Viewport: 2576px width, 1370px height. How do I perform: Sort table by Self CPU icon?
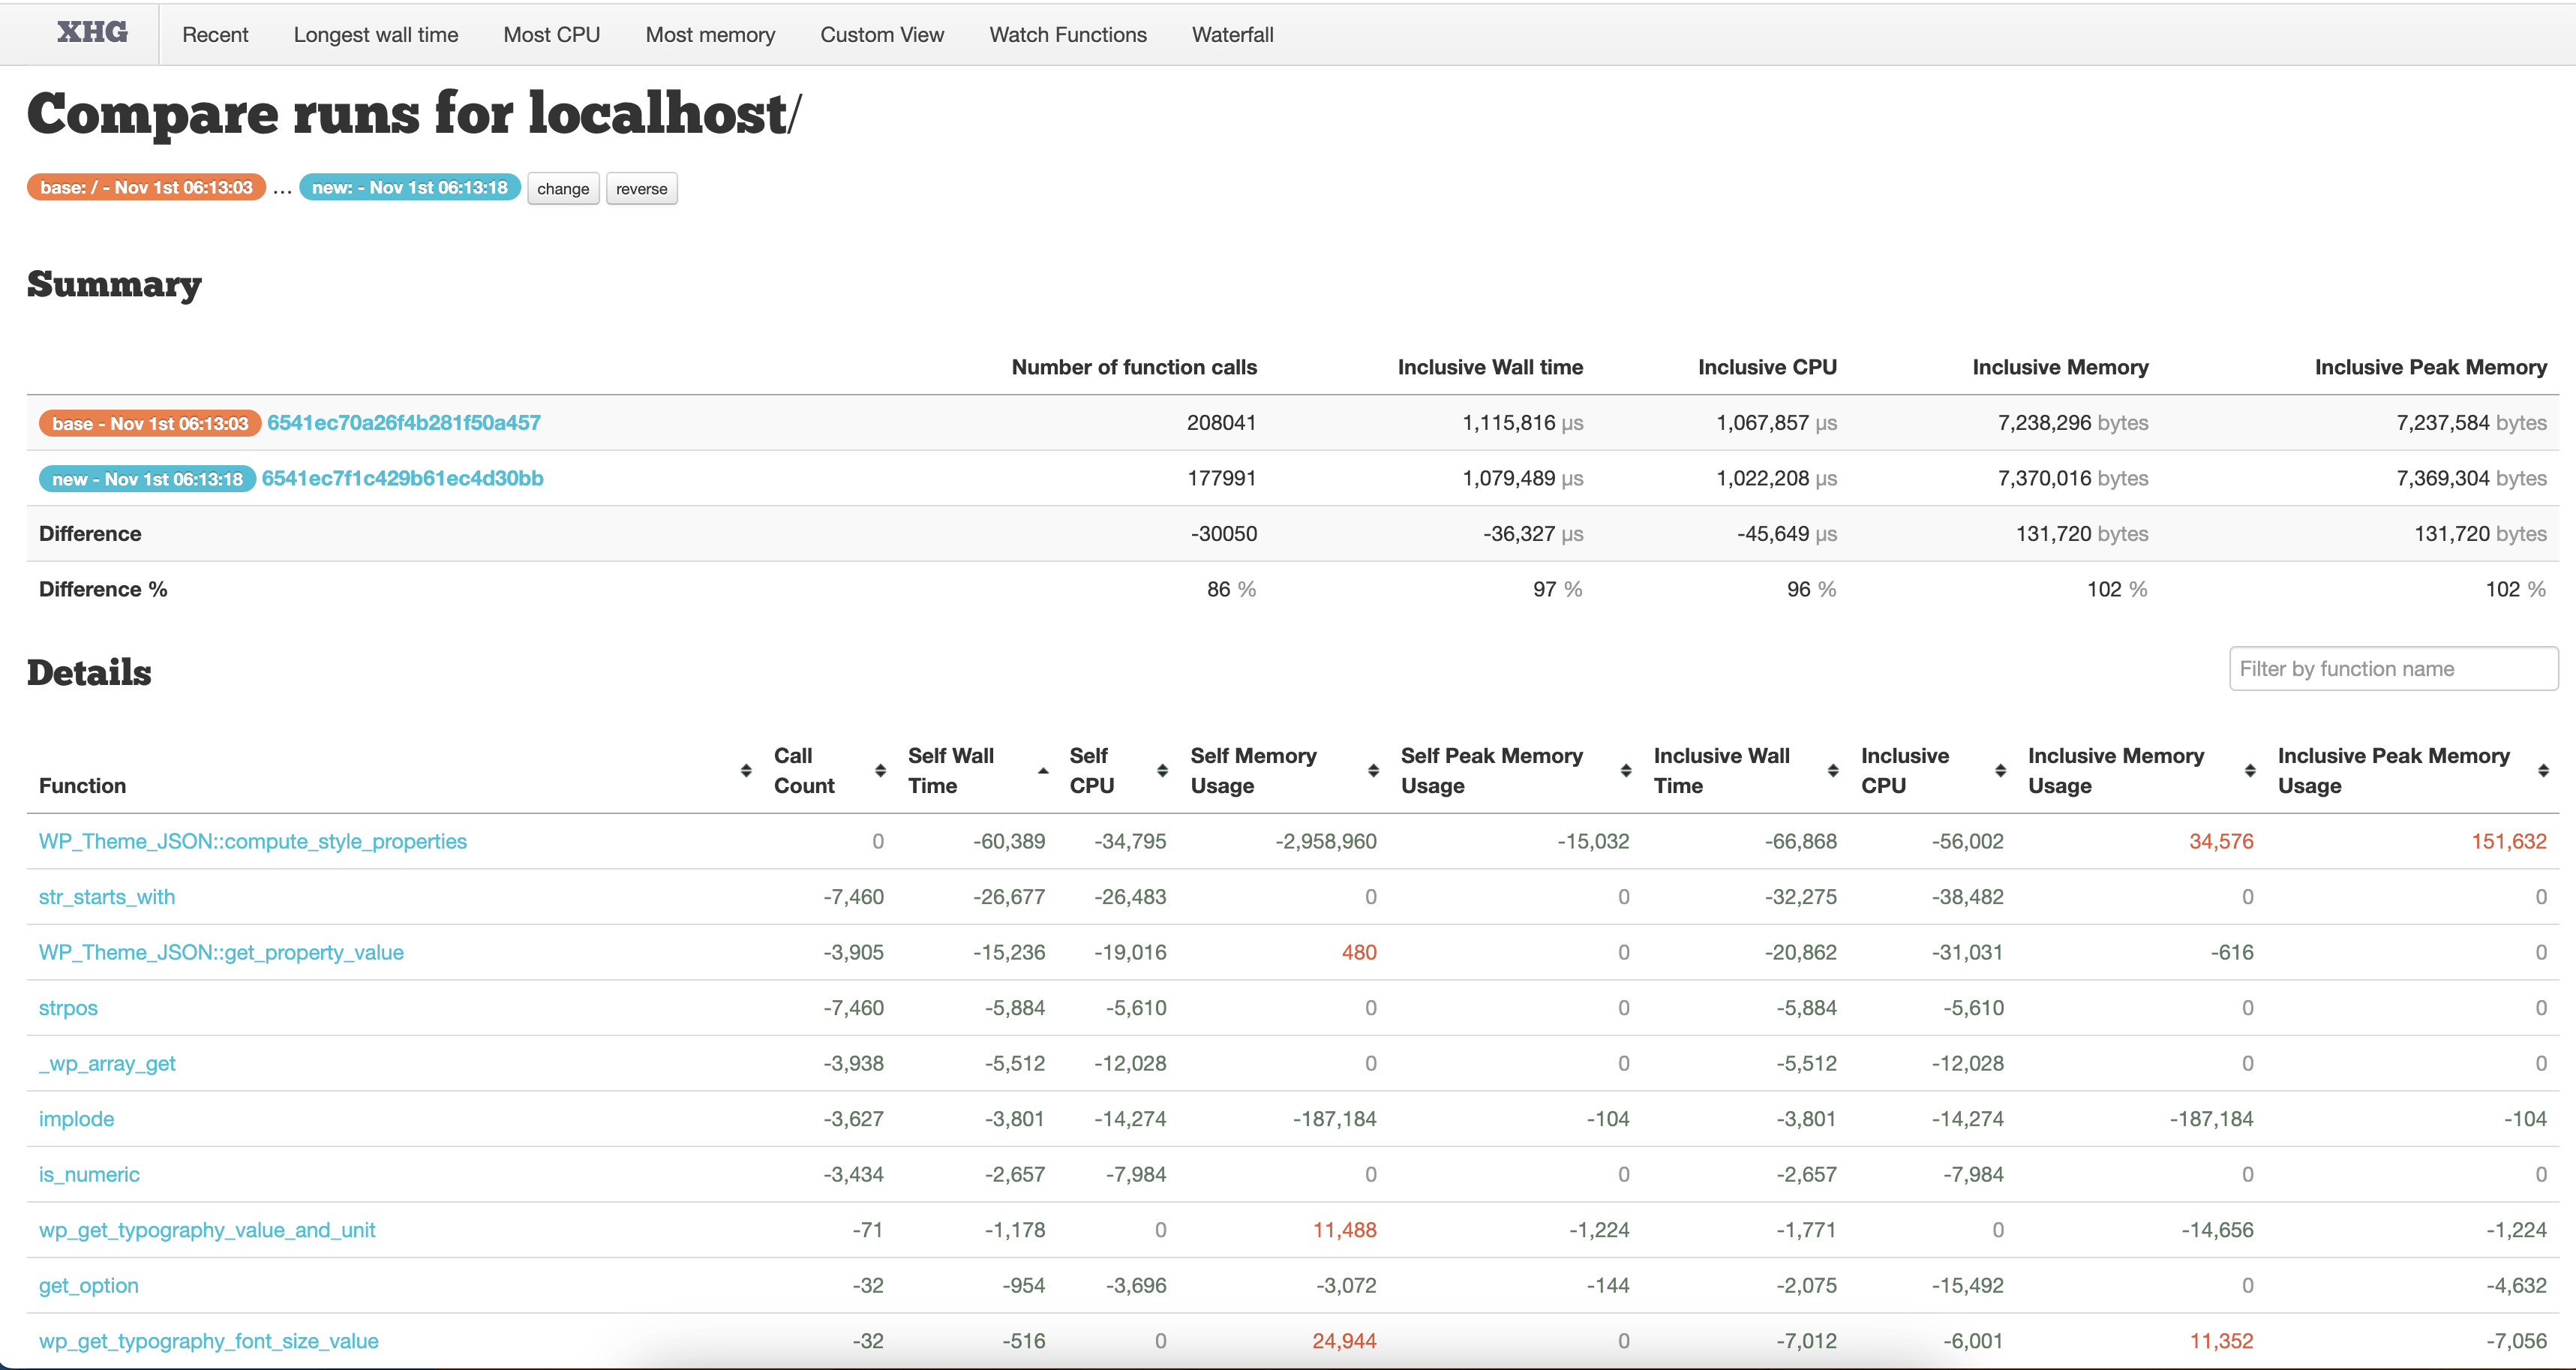(x=1162, y=770)
